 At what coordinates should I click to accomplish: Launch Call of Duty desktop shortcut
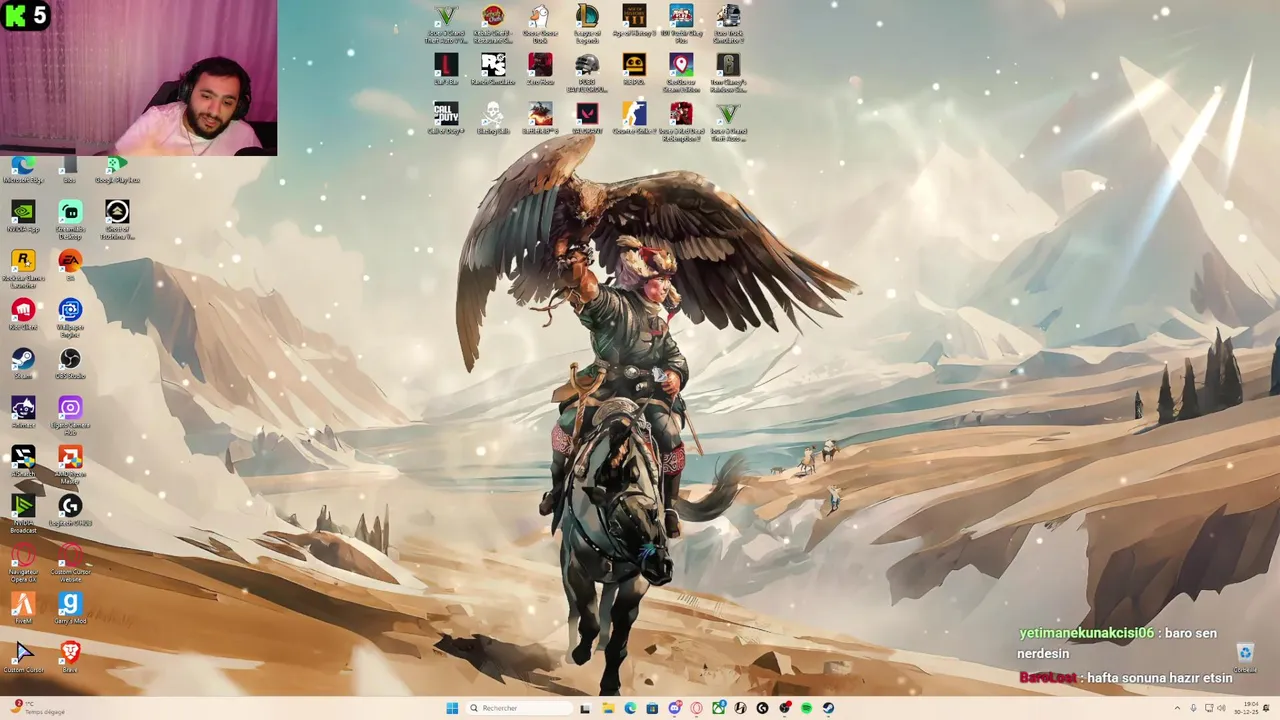tap(446, 118)
